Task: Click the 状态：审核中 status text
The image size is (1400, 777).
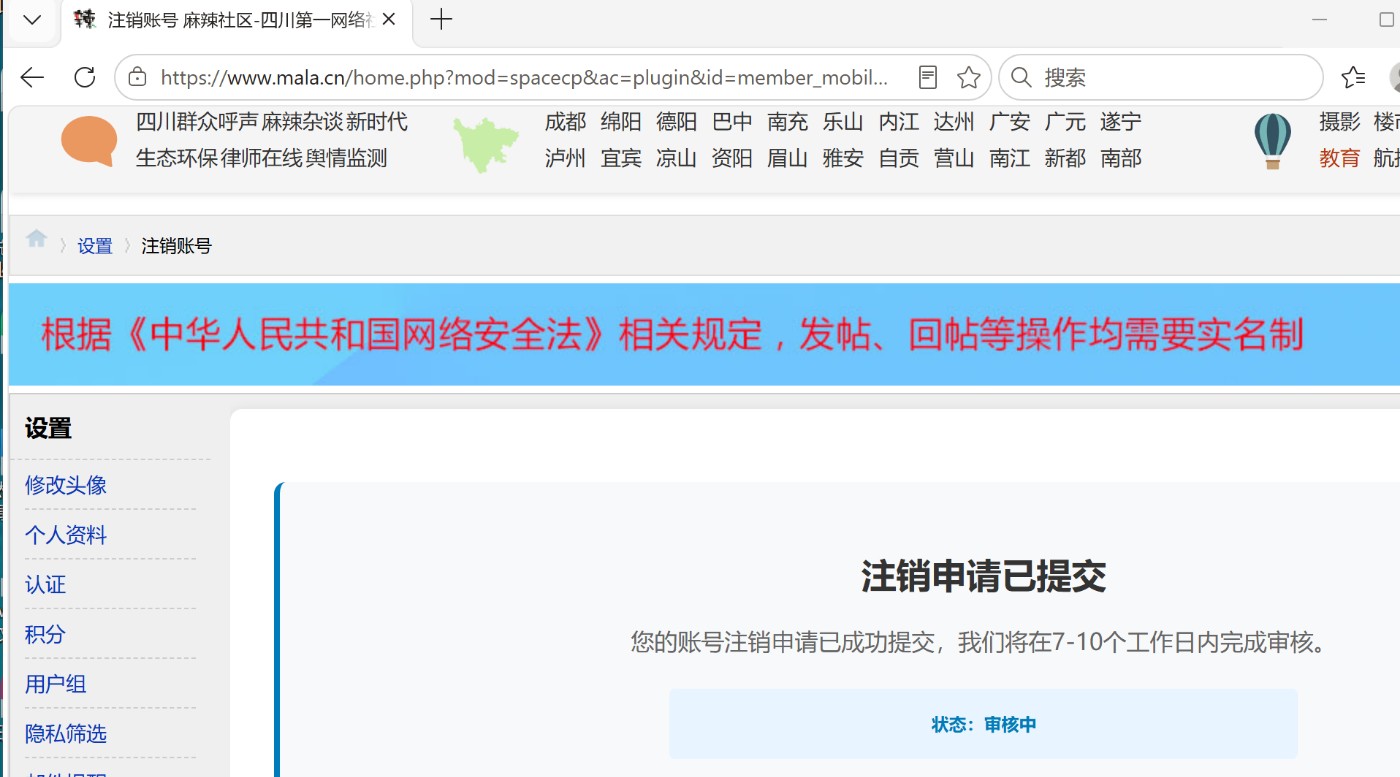Action: [984, 725]
